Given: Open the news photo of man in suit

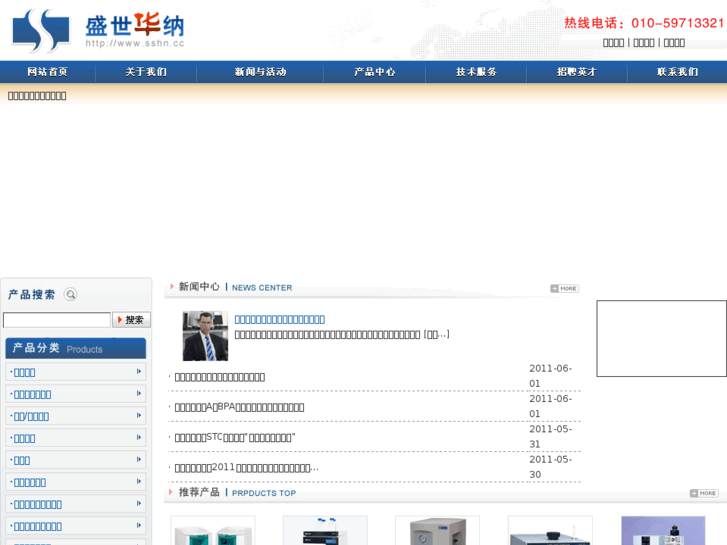Looking at the screenshot, I should 205,336.
